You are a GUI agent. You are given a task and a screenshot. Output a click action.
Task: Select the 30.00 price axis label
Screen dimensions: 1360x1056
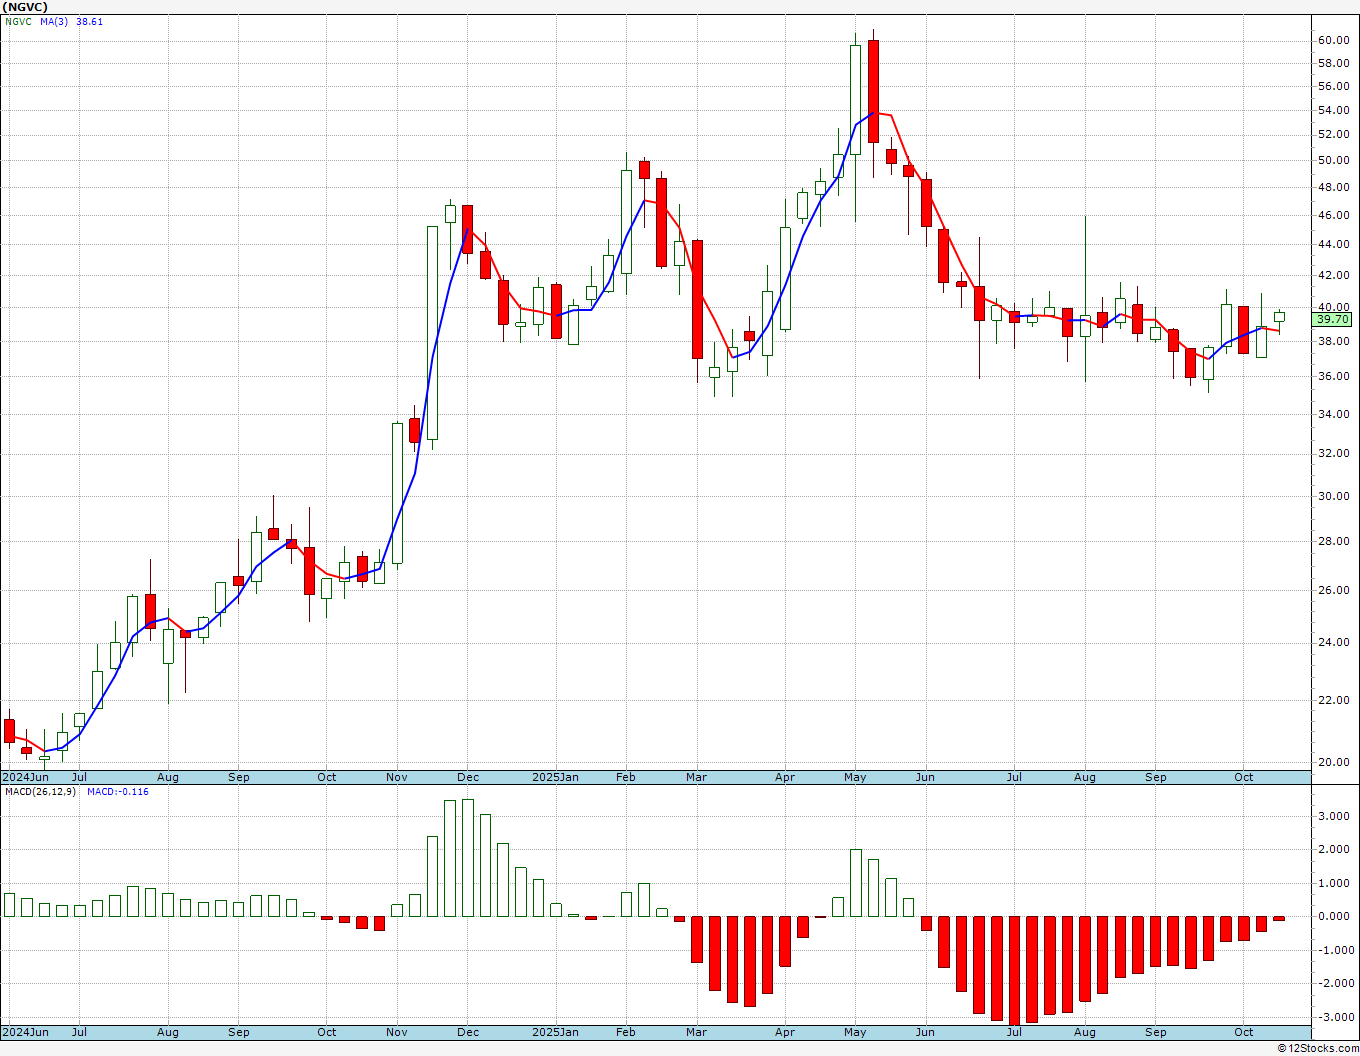(1333, 496)
